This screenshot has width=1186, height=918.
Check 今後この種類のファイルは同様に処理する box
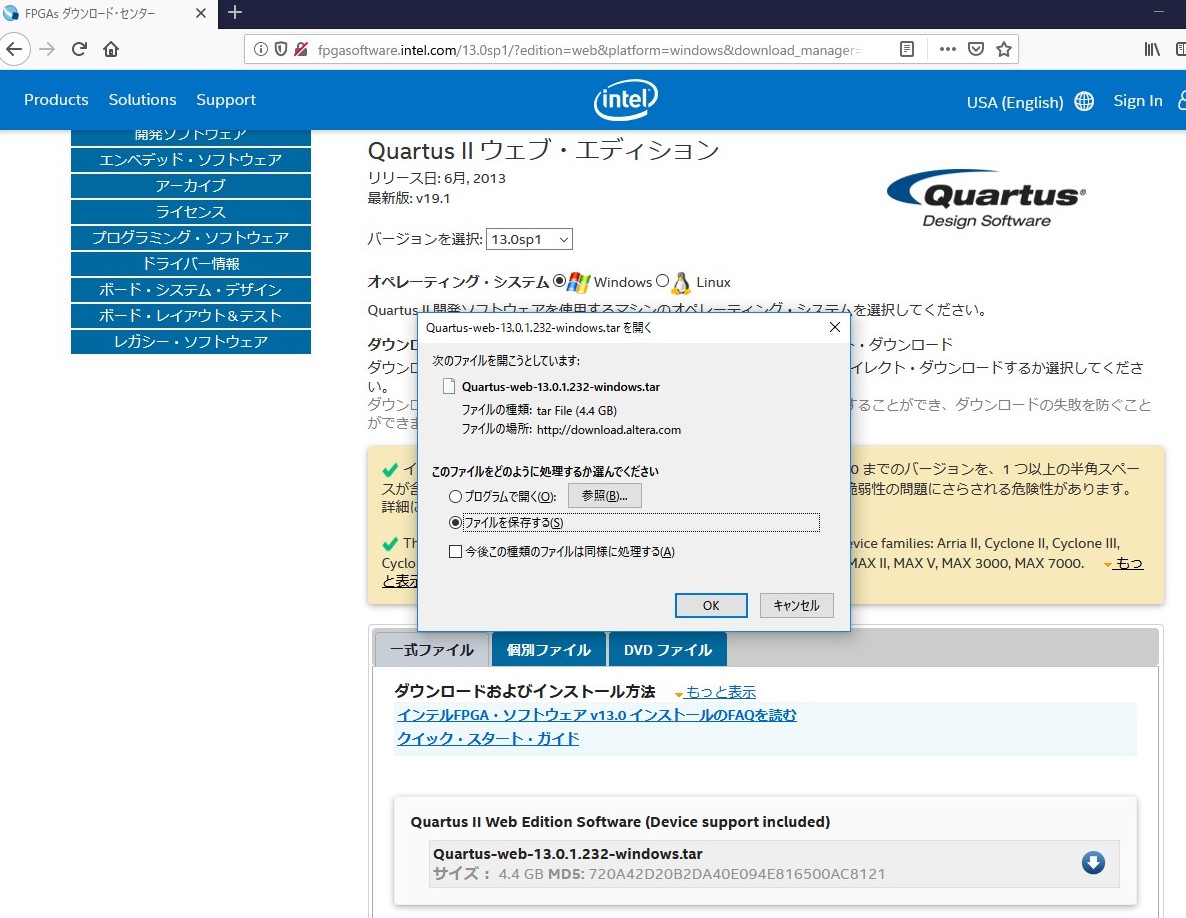pos(455,552)
